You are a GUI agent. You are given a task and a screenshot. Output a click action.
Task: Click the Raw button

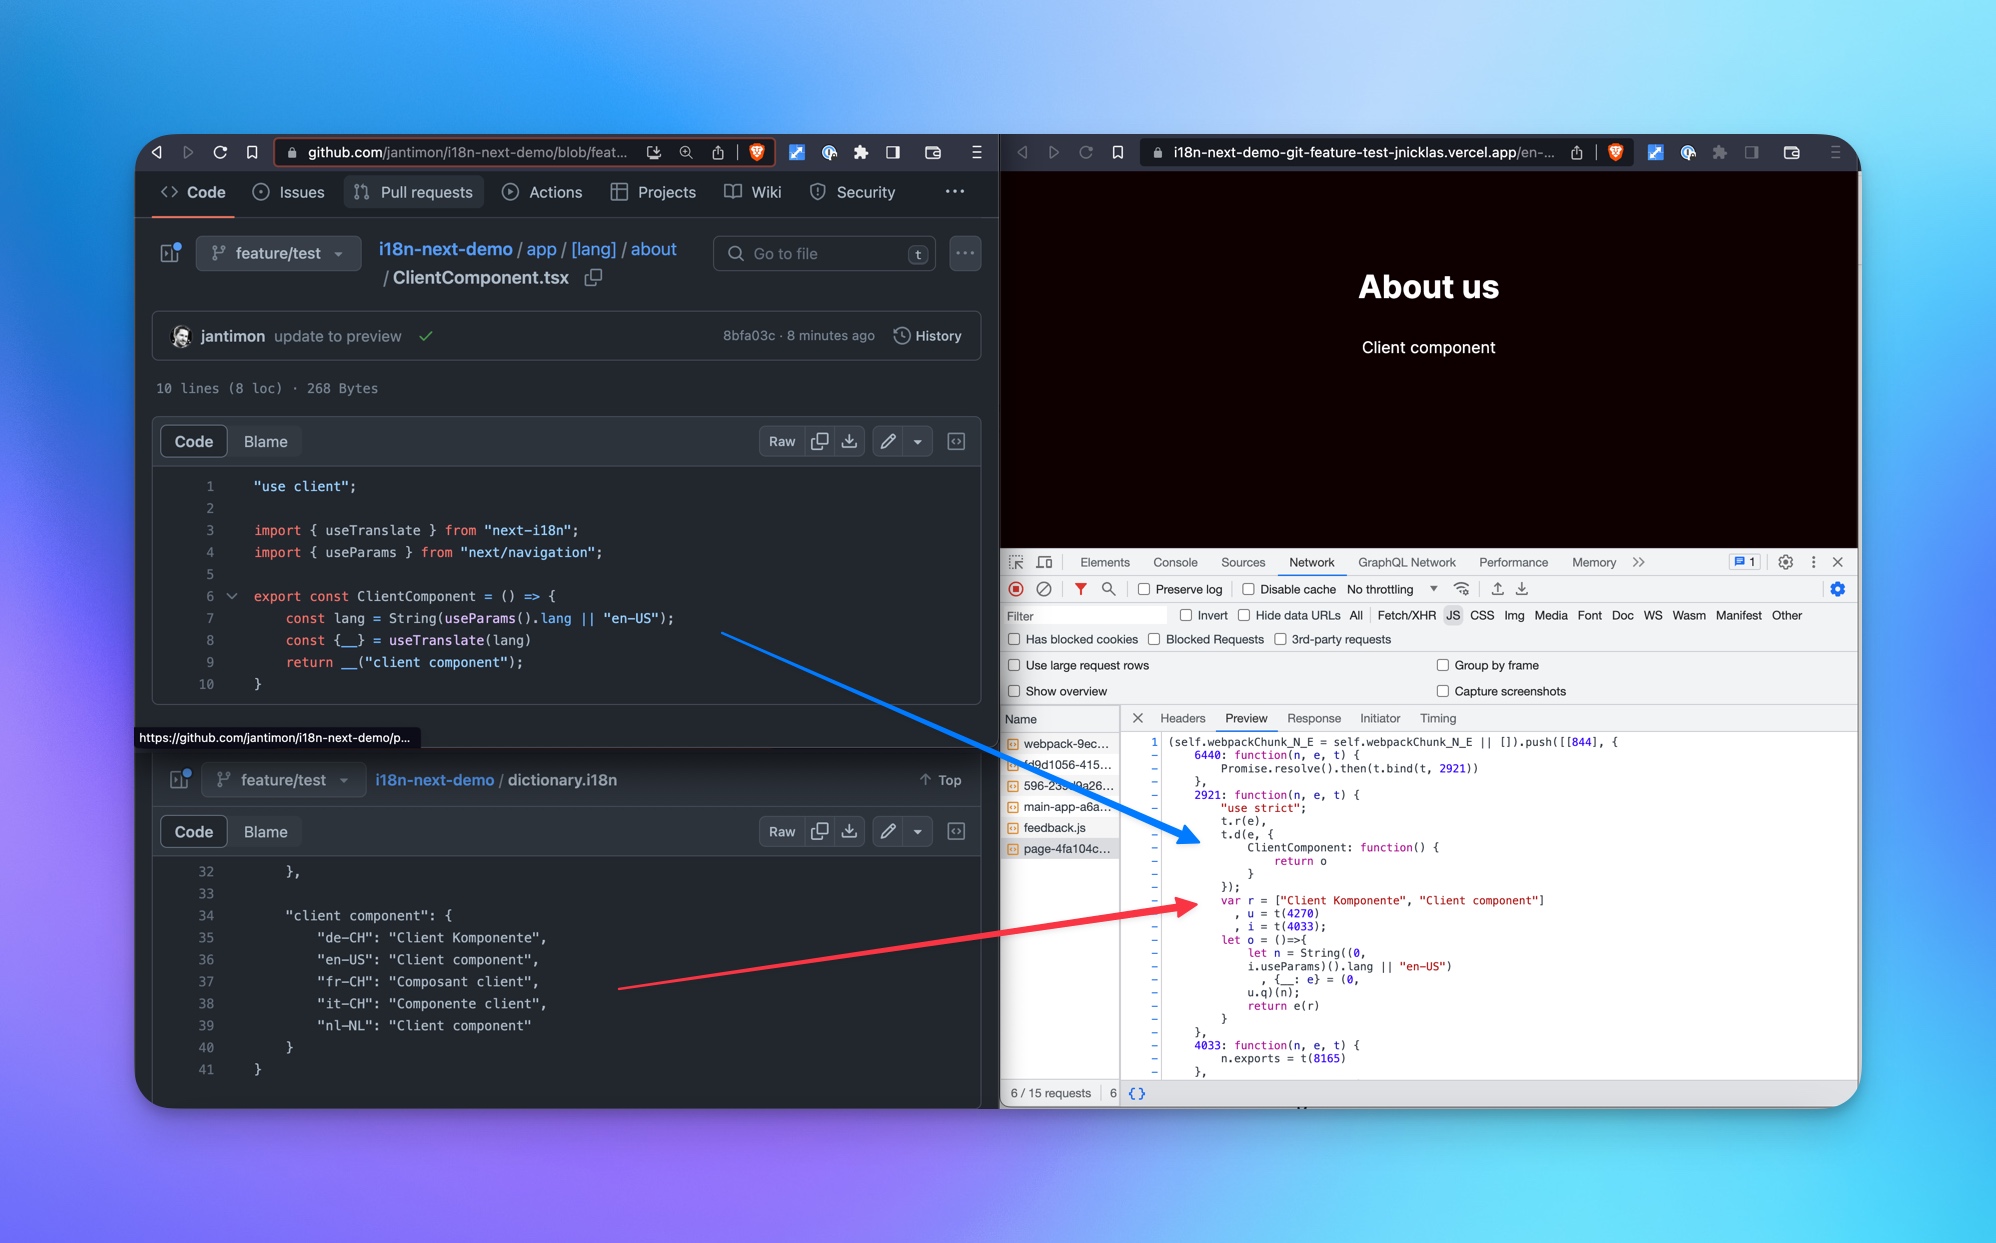tap(782, 441)
